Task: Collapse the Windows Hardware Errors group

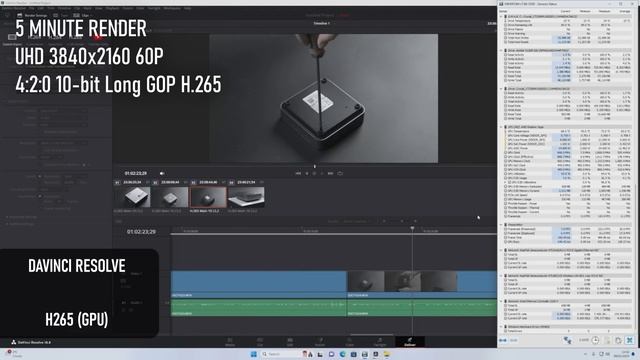Action: [502, 327]
